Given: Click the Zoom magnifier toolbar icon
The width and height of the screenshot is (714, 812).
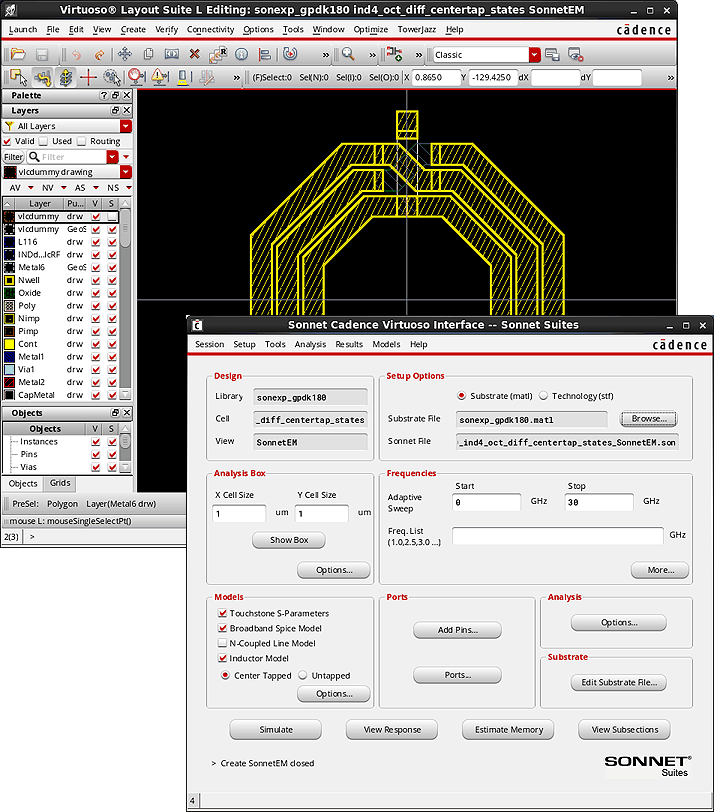Looking at the screenshot, I should pyautogui.click(x=348, y=54).
